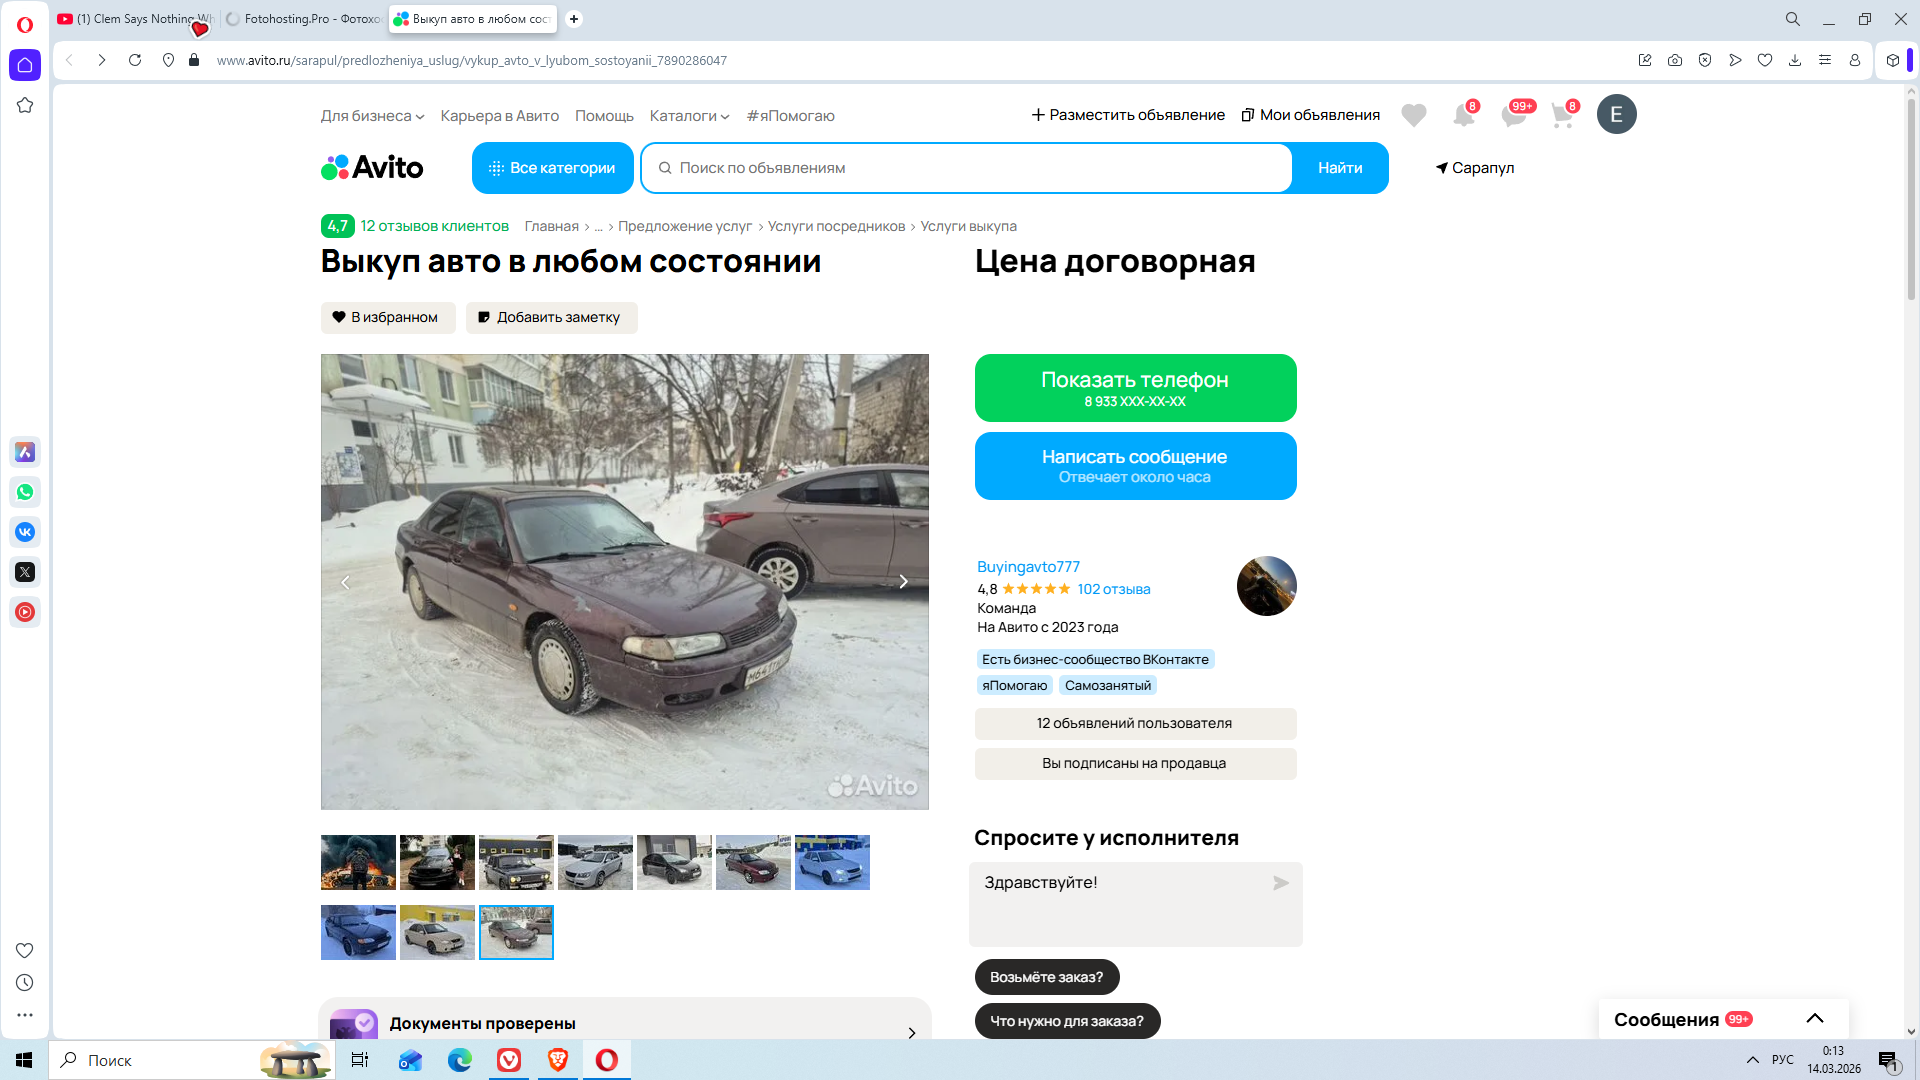
Task: Expand the Сообщения chat panel
Action: coord(1814,1019)
